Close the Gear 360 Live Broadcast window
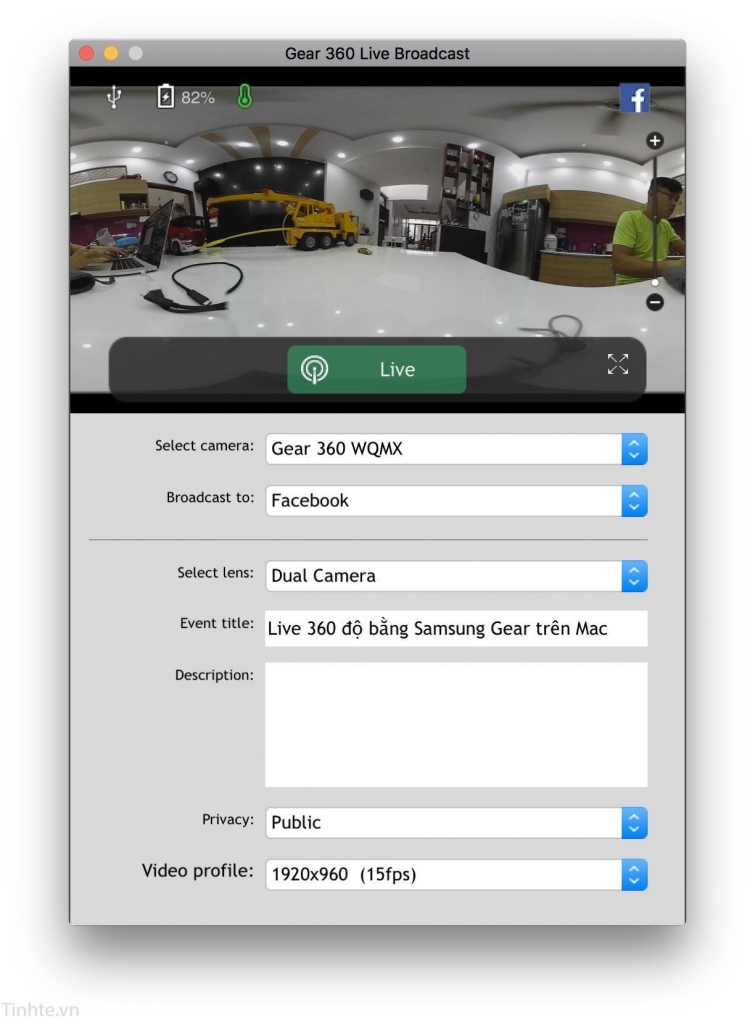The height and width of the screenshot is (1024, 755). coord(86,53)
